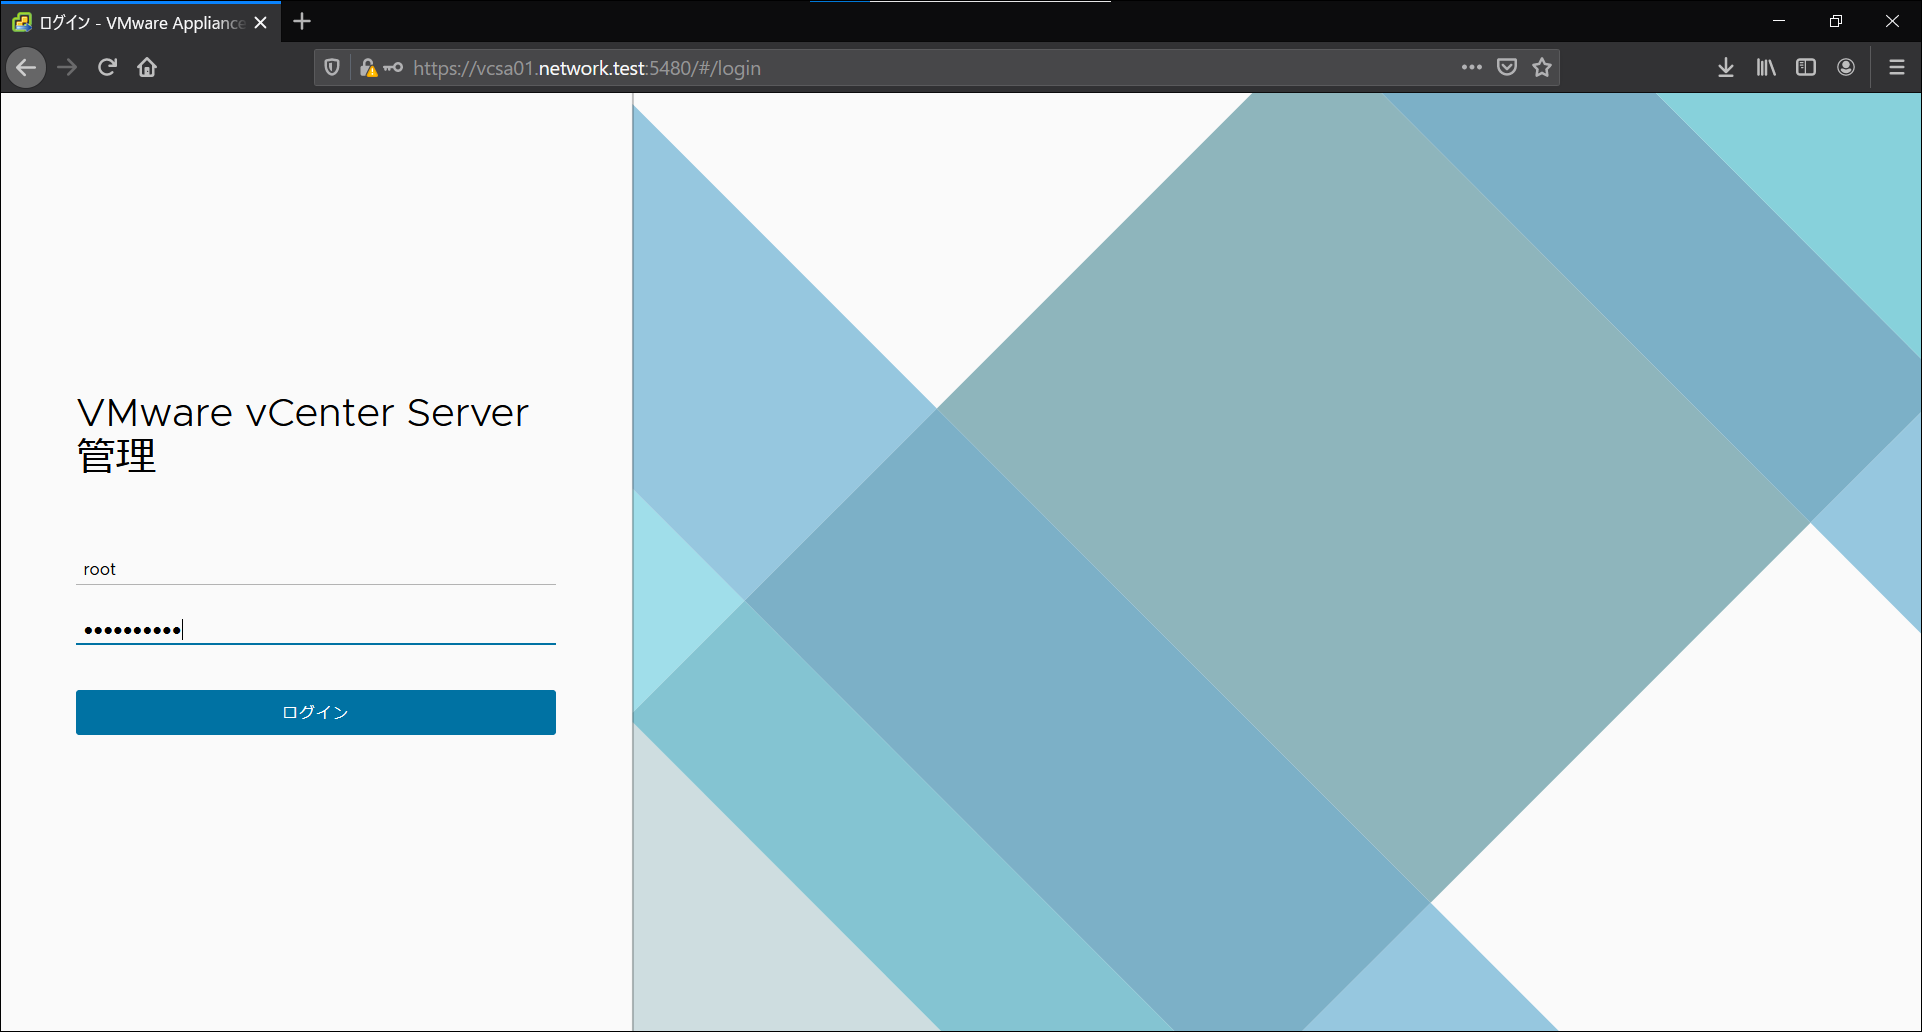Open the Downloads panel
The image size is (1922, 1032).
point(1726,68)
